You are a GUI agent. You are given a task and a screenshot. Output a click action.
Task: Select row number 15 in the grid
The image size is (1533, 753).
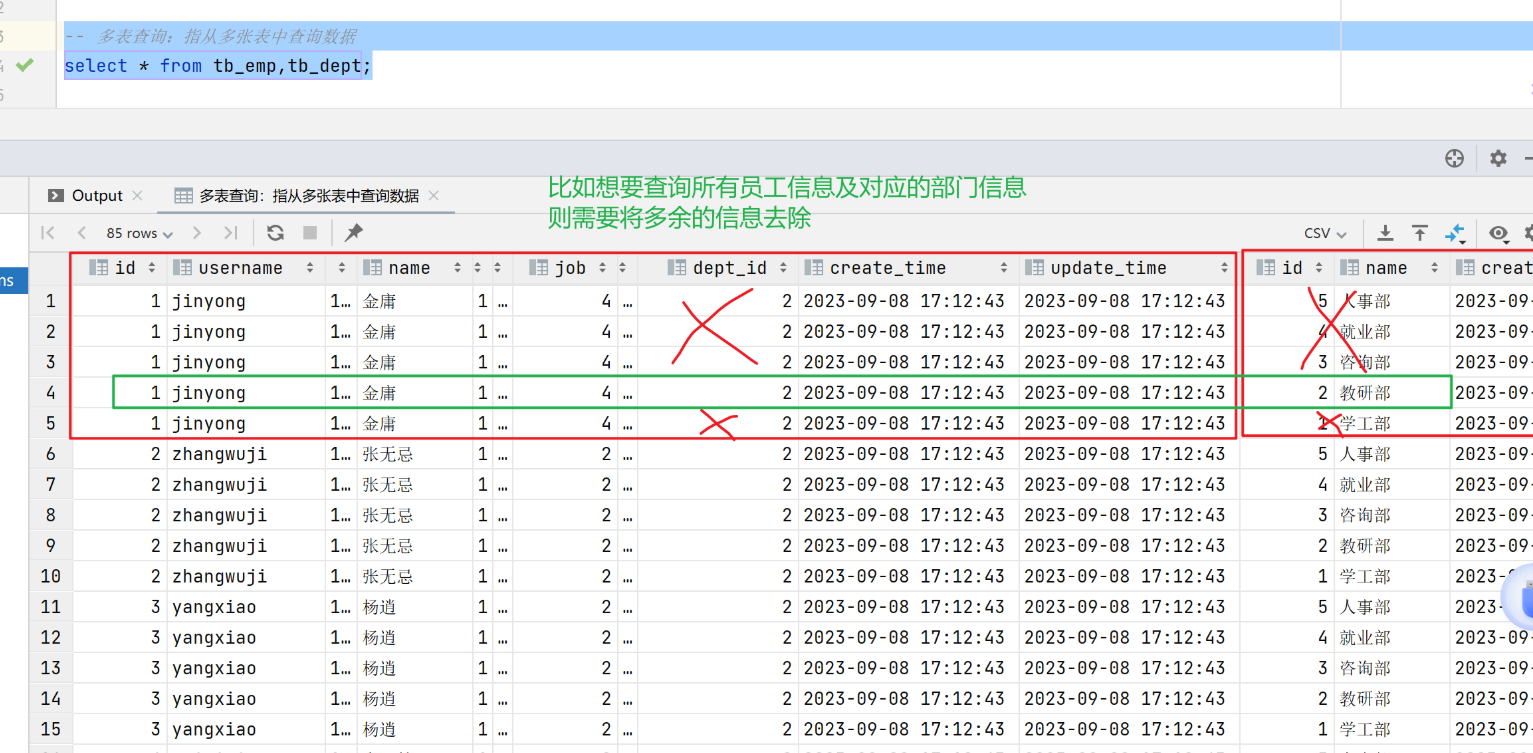[51, 730]
